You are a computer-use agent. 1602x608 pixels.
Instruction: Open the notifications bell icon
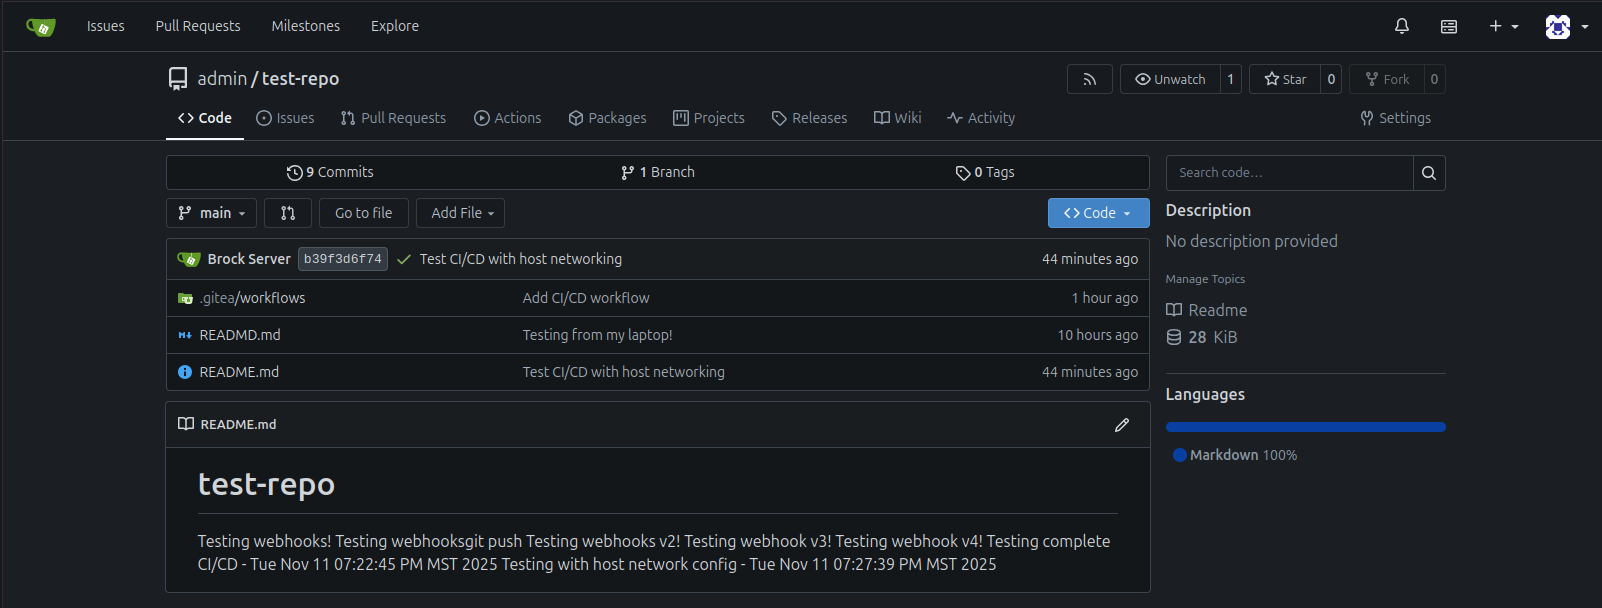(1401, 26)
